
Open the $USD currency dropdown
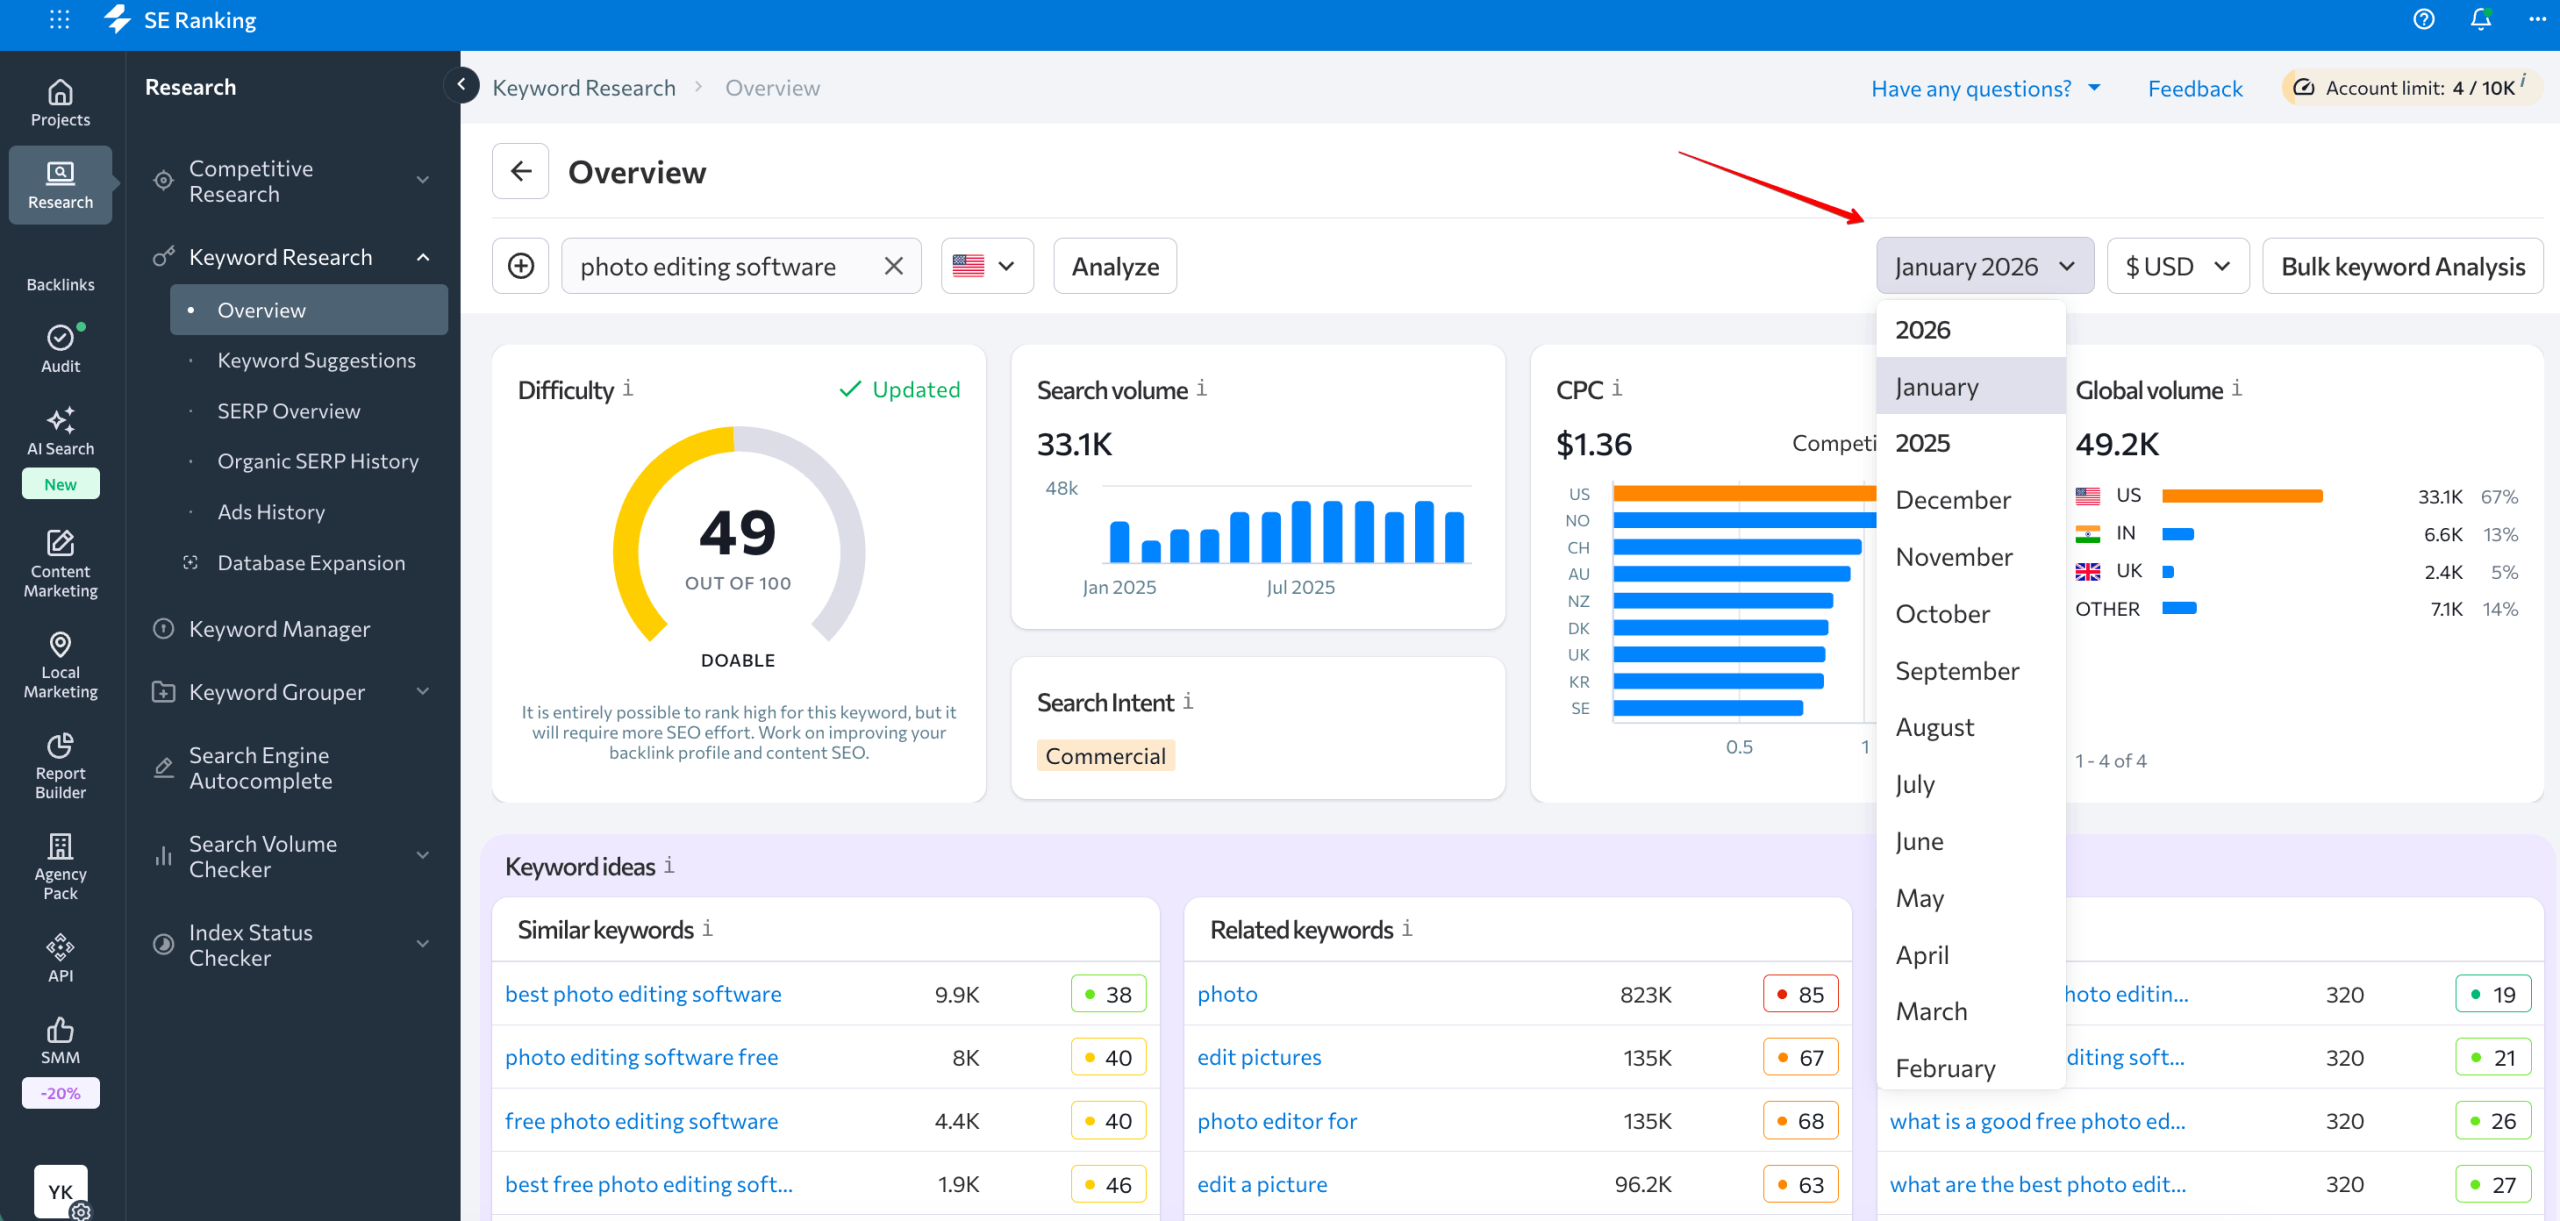2177,266
